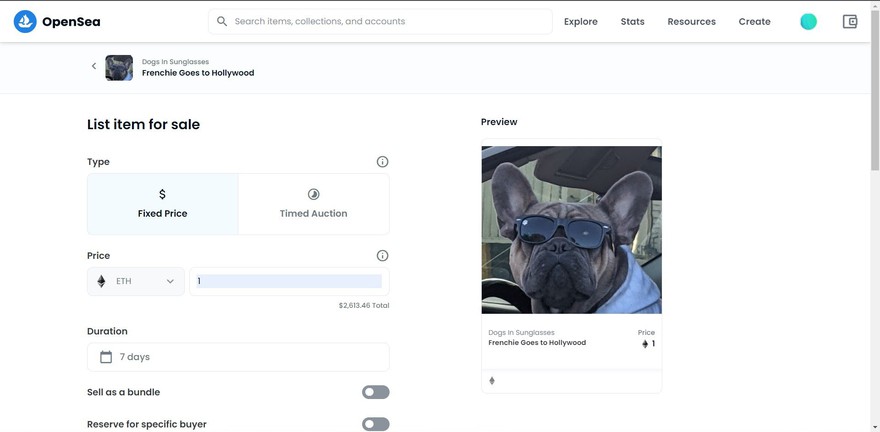Click the Create link in header
This screenshot has height=432, width=880.
754,21
